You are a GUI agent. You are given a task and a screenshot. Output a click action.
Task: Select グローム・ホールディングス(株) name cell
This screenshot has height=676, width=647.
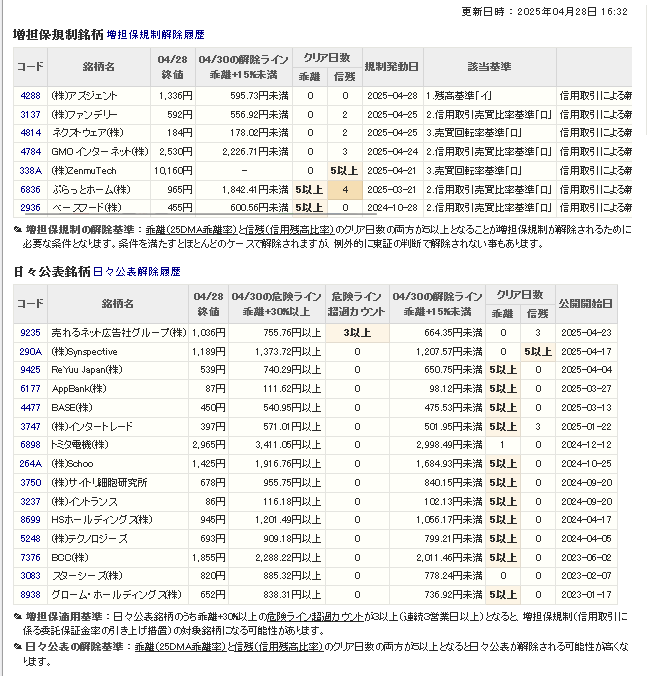[x=118, y=595]
